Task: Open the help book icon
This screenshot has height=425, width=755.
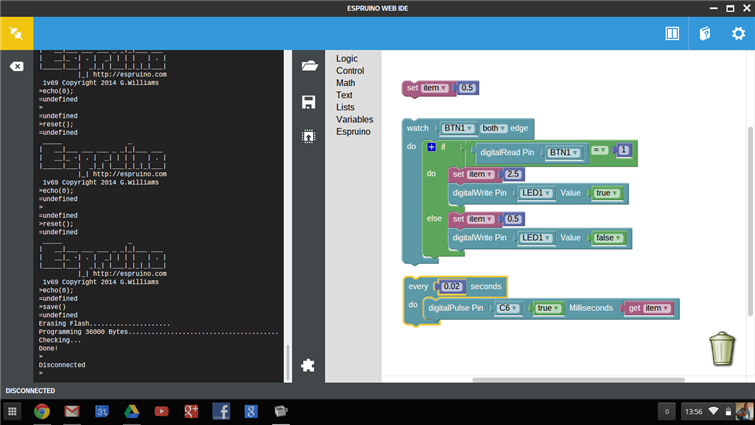Action: coord(705,33)
